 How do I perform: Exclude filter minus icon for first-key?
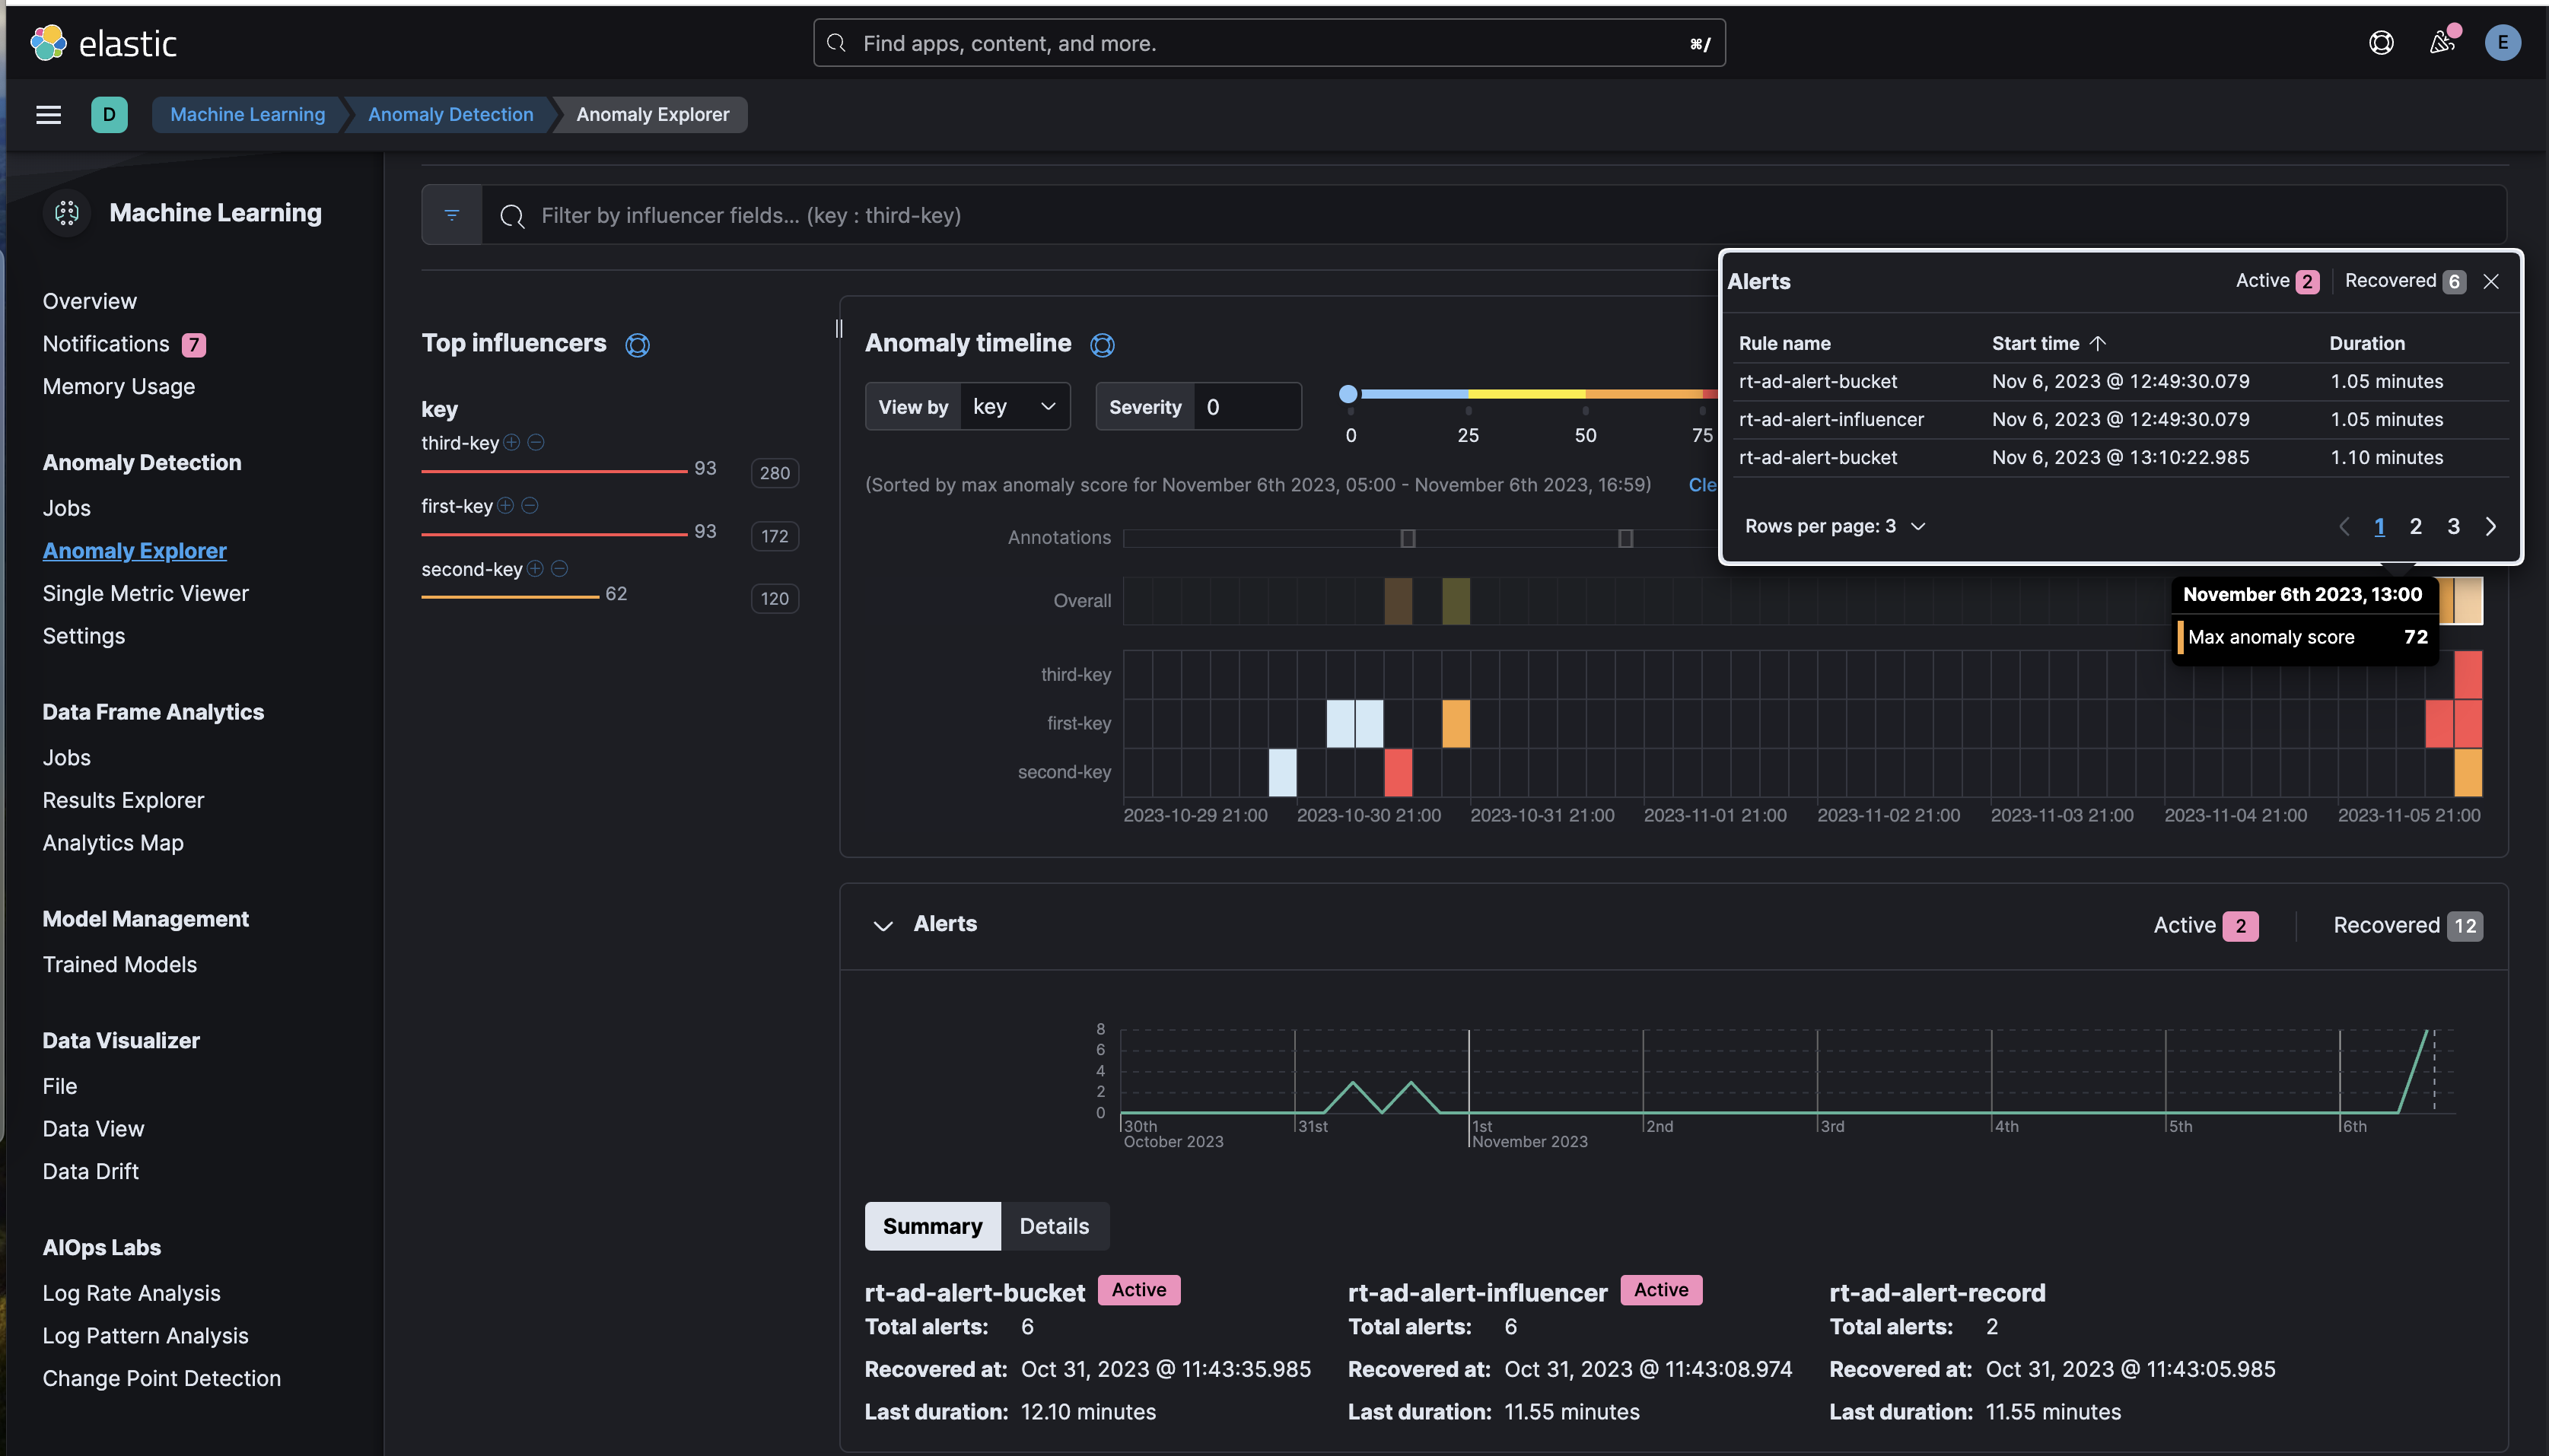[x=530, y=505]
